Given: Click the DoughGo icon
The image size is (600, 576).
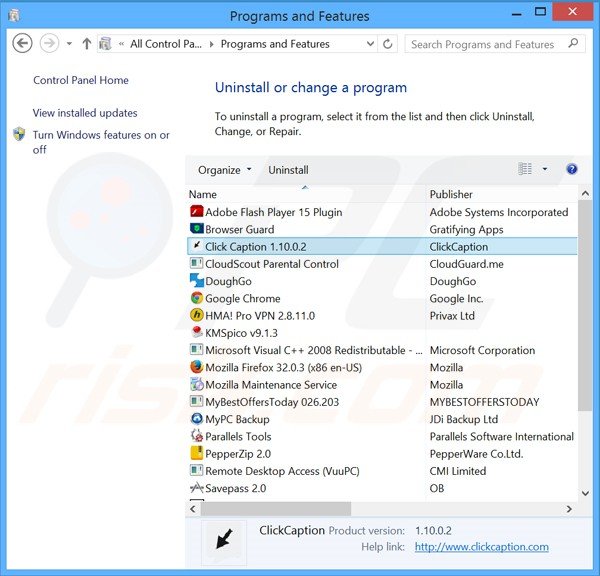Looking at the screenshot, I should pos(197,281).
